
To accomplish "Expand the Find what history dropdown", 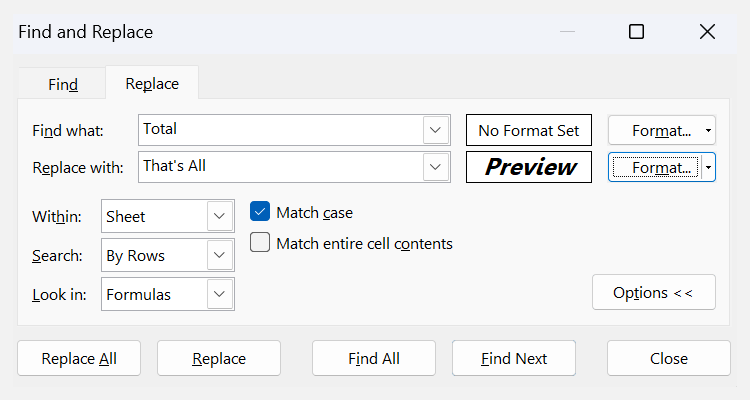I will point(435,130).
